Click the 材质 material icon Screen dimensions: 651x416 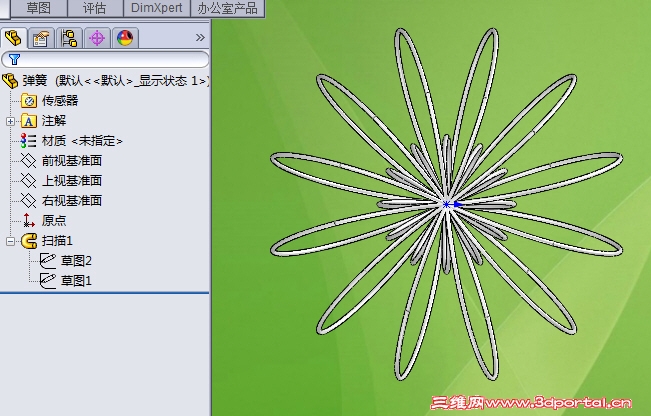[28, 141]
